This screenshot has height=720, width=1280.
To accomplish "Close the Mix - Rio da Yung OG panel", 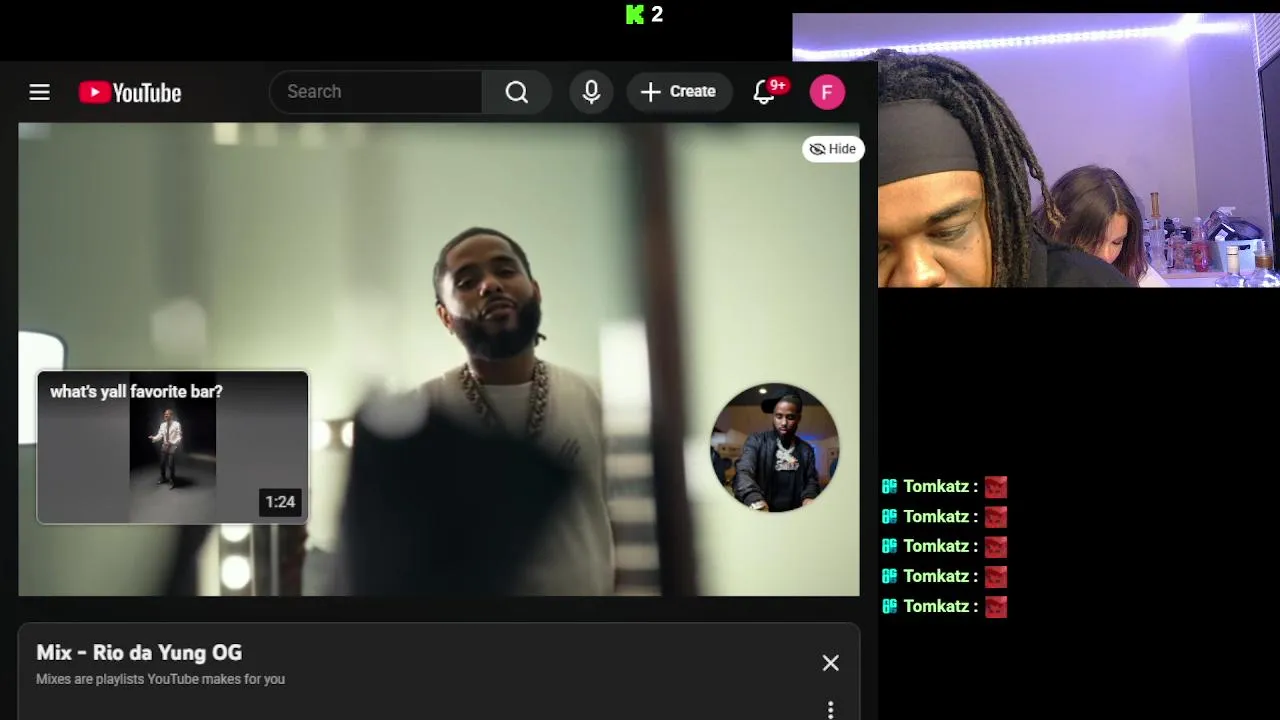I will click(831, 663).
